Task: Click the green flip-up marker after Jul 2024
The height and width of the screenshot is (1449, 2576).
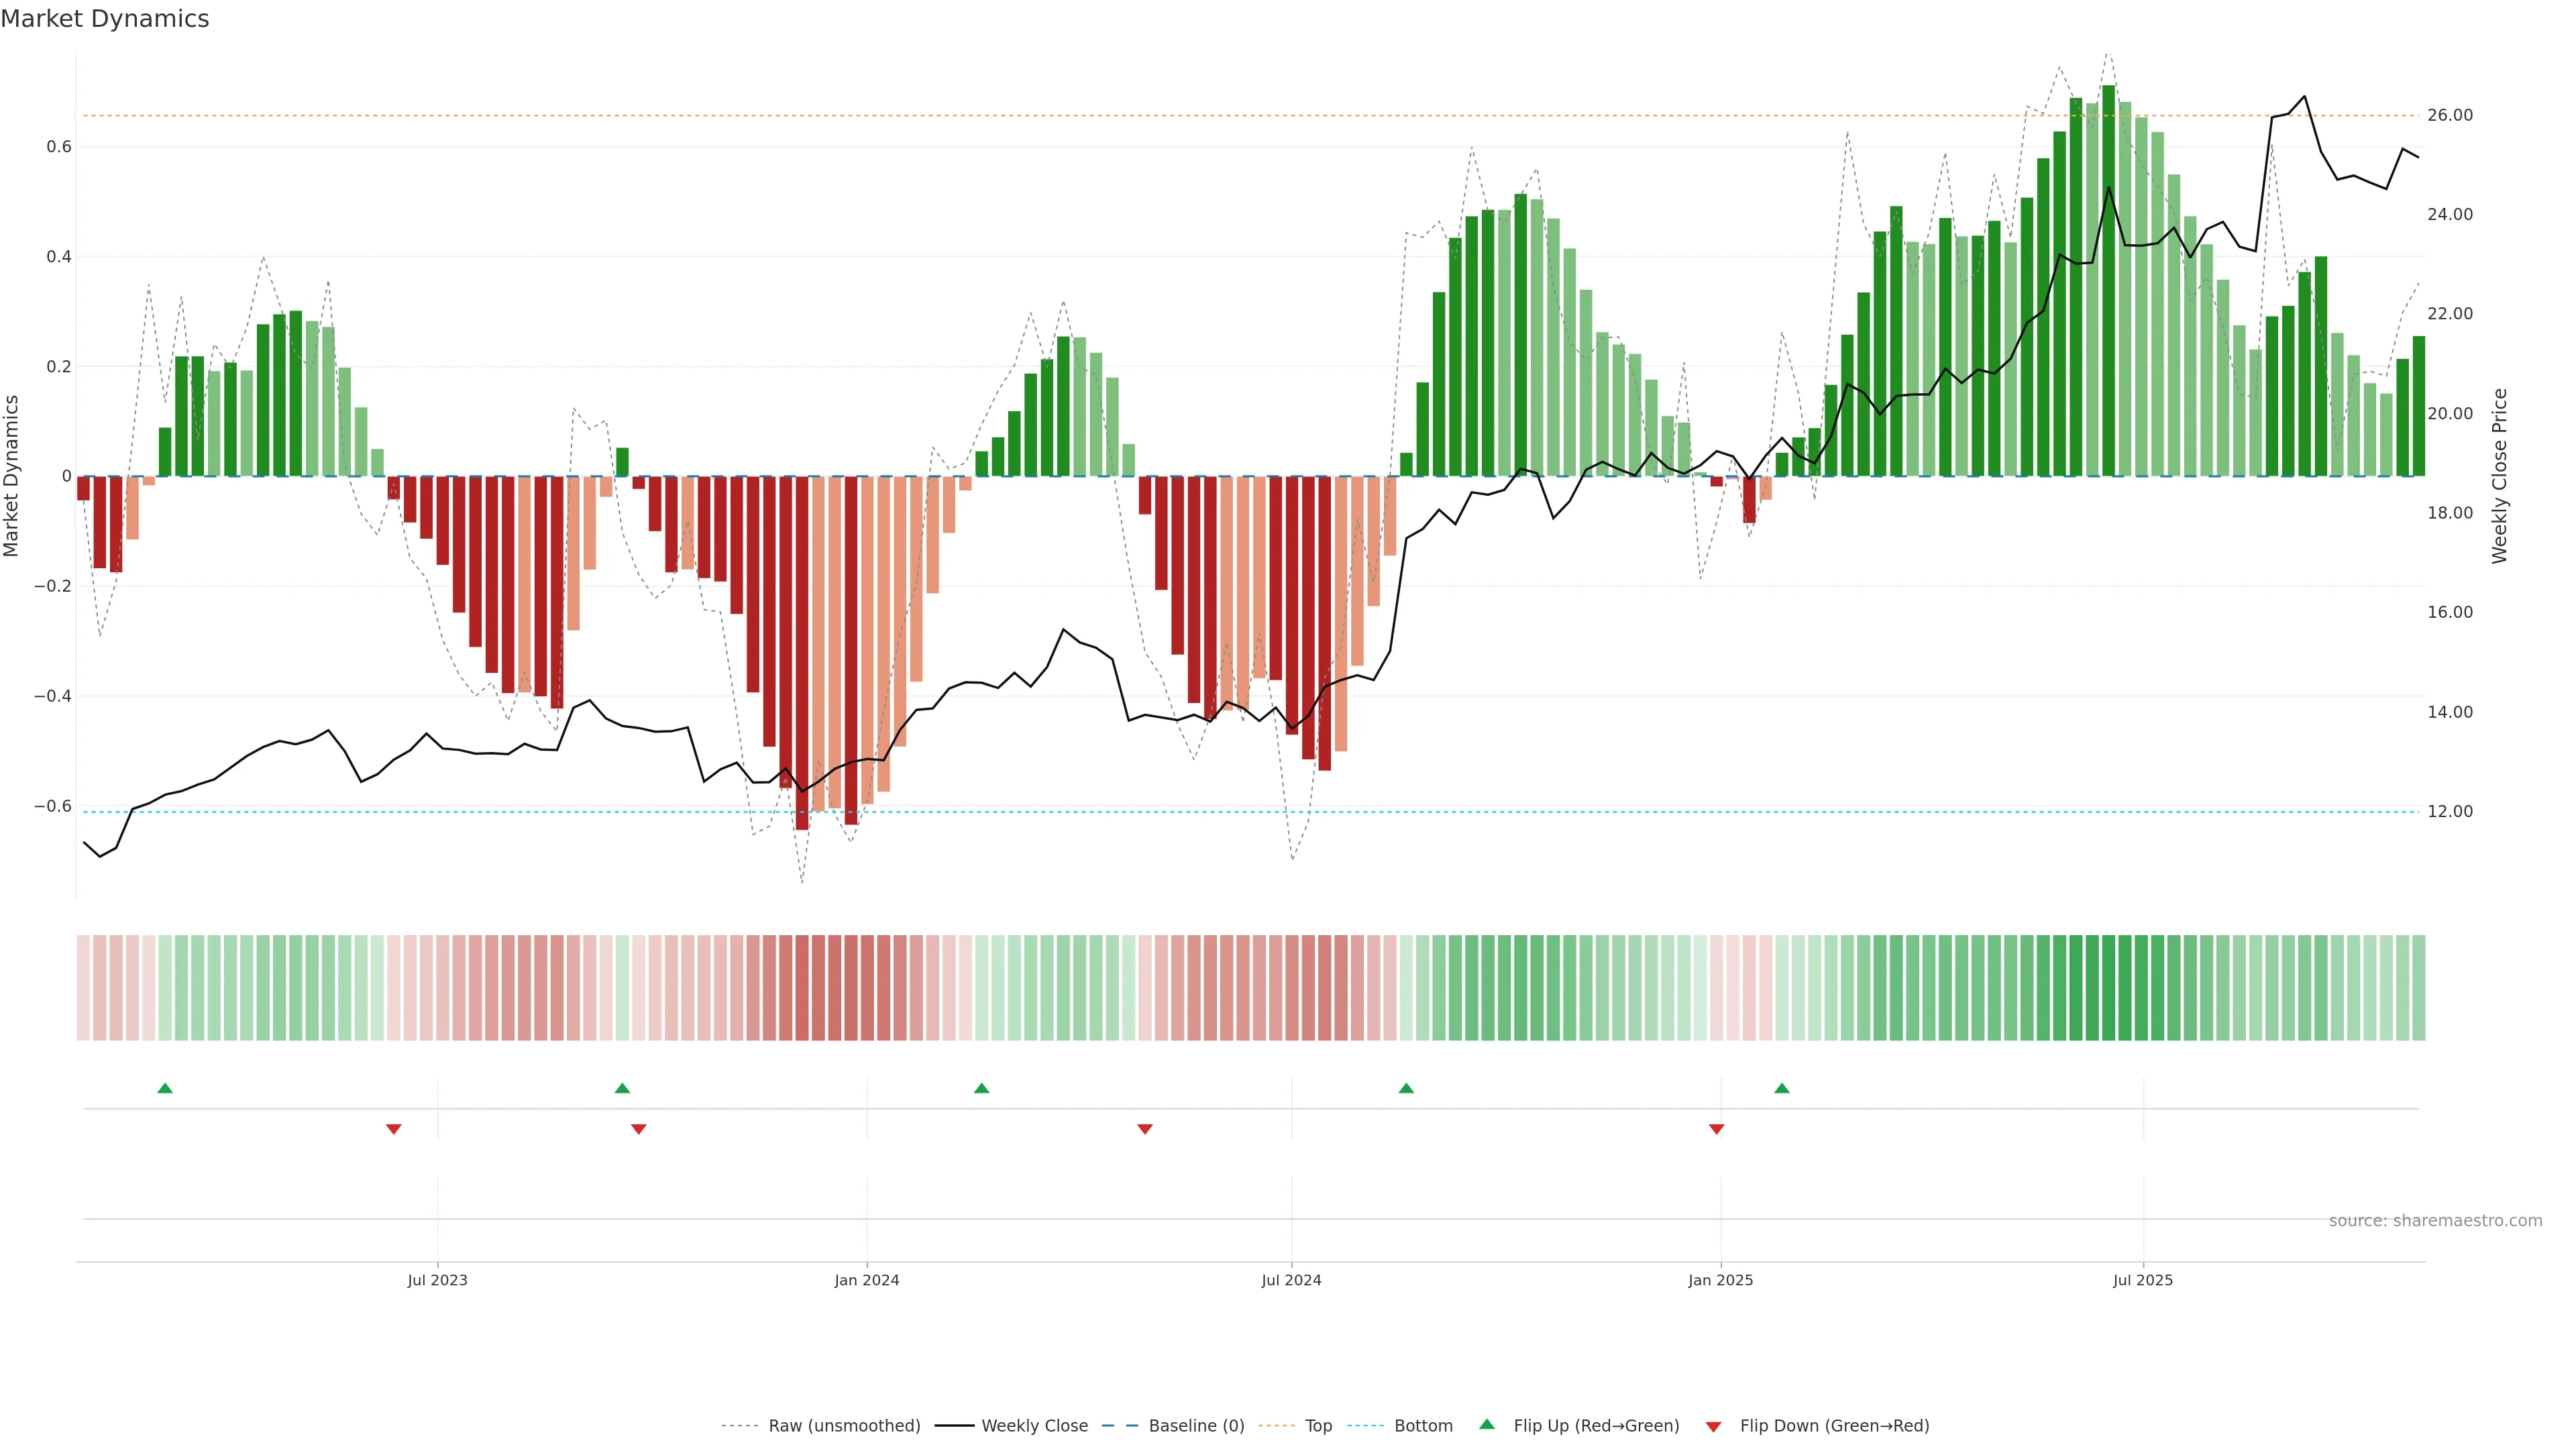Action: (1406, 1088)
